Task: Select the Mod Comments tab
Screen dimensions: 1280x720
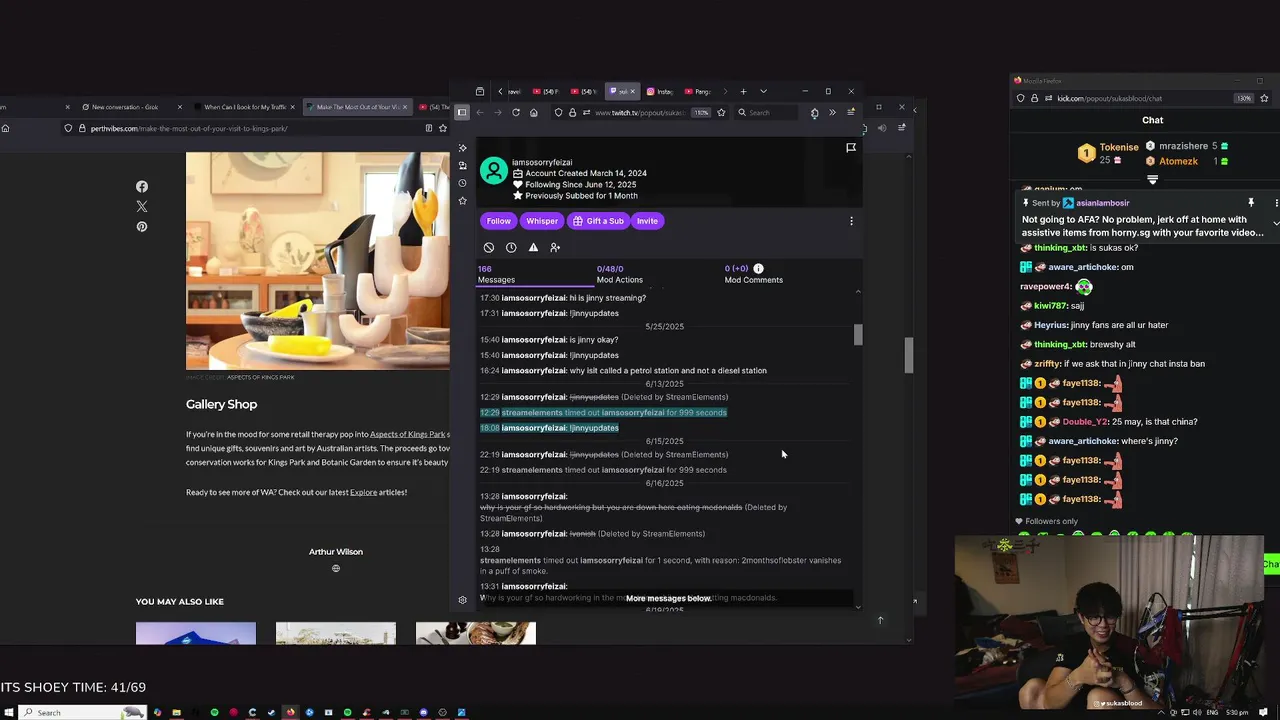Action: tap(753, 274)
